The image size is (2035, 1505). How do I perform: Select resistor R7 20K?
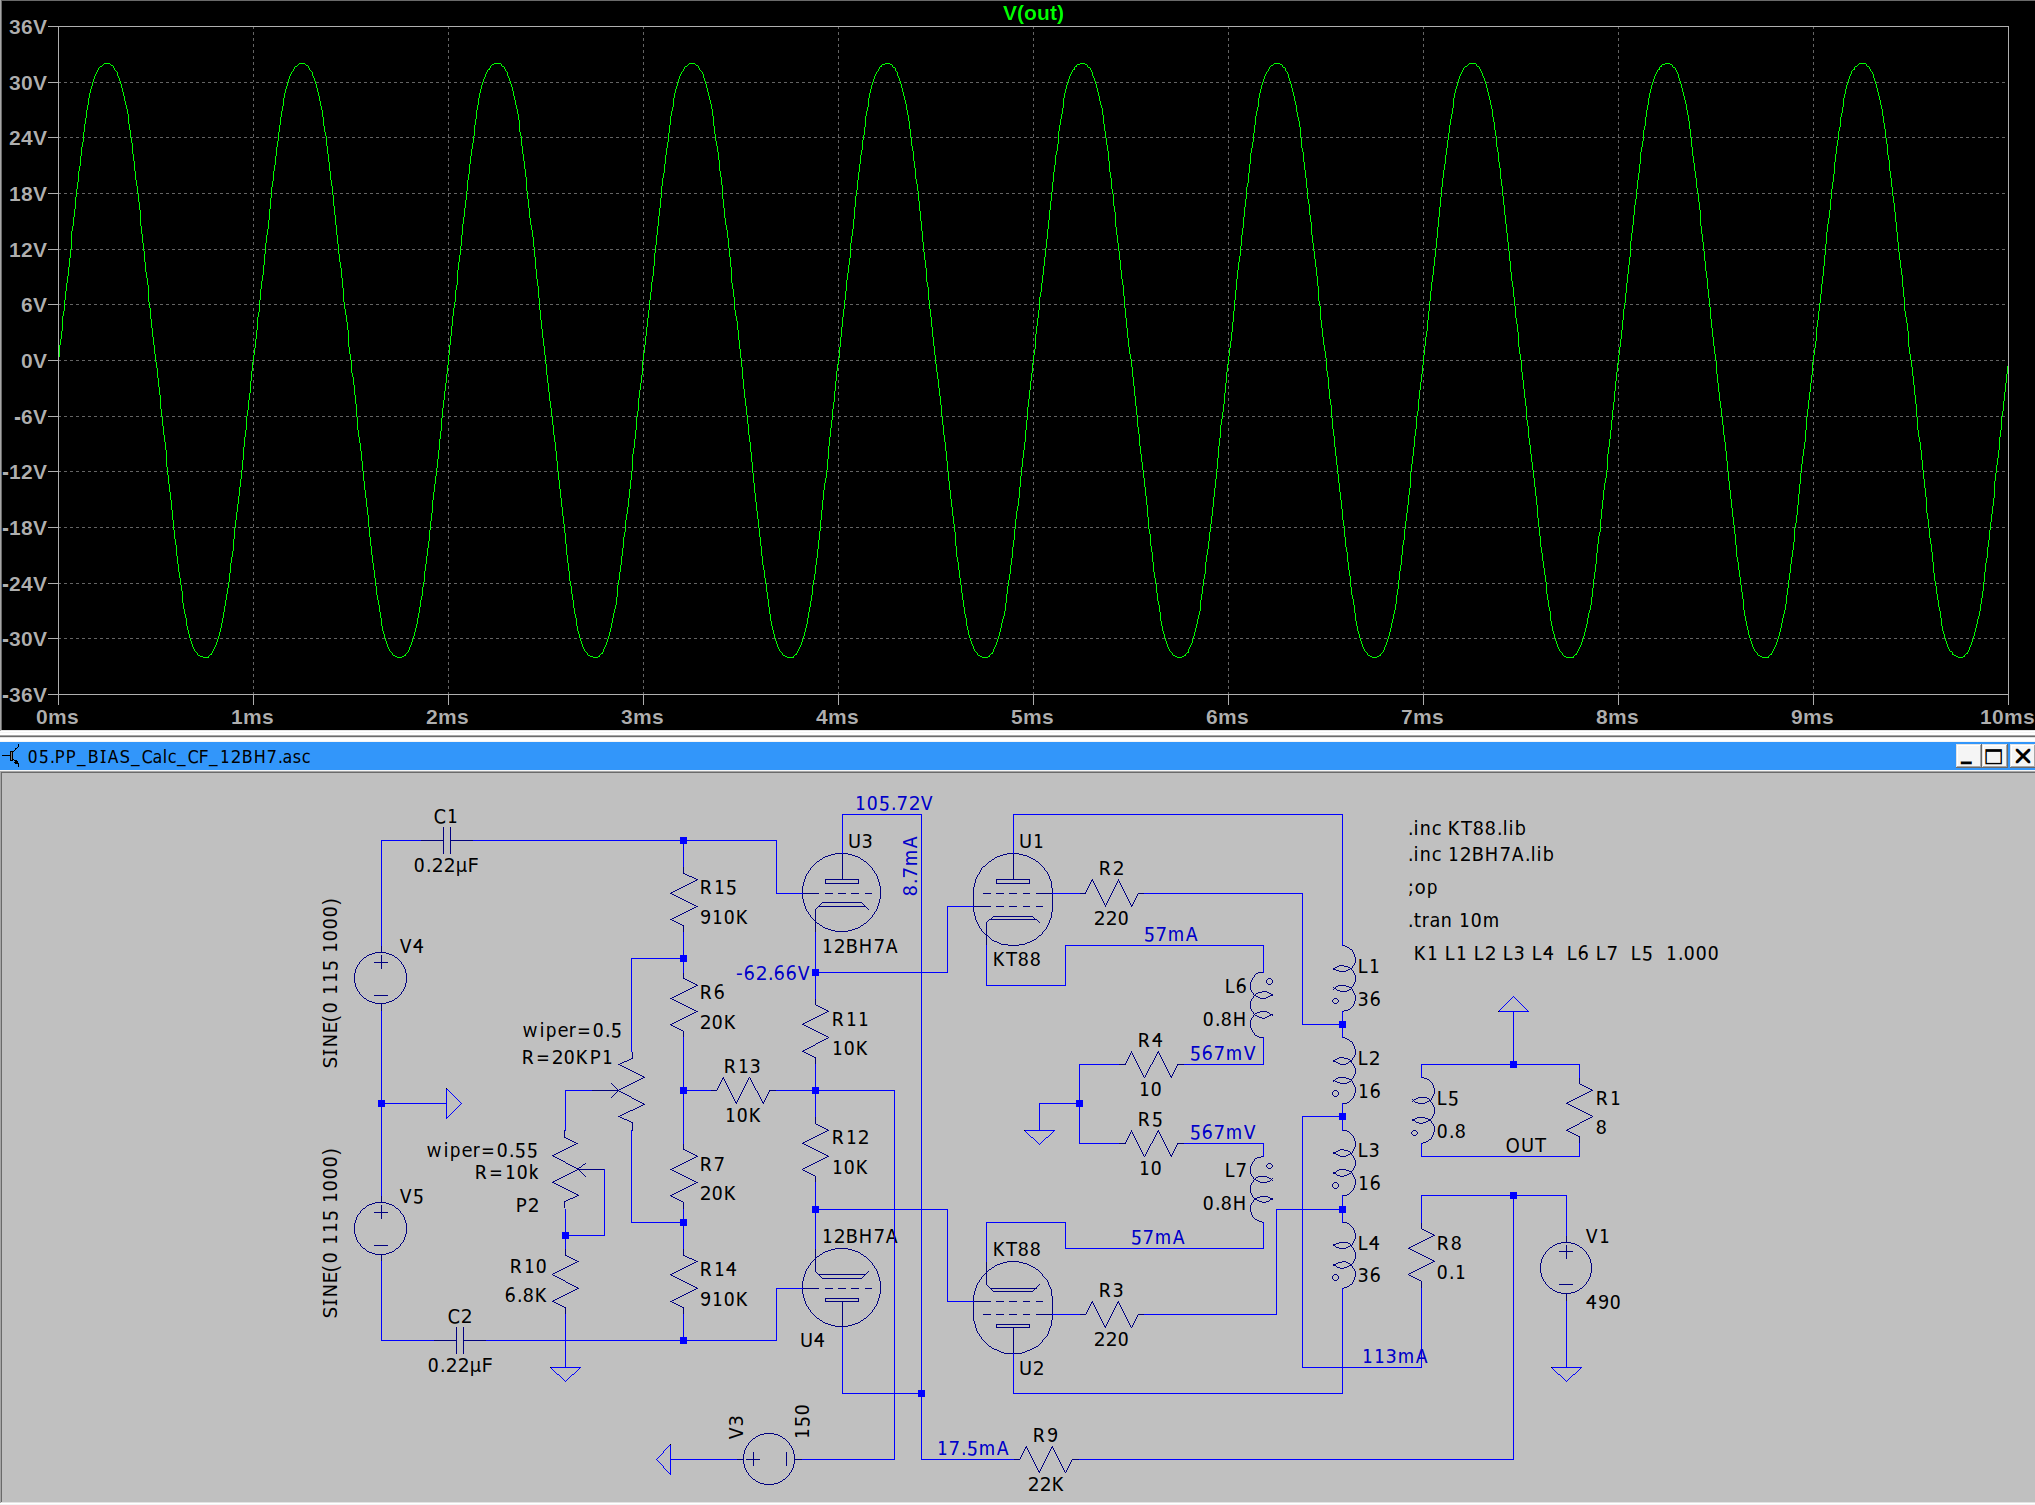(x=684, y=1177)
